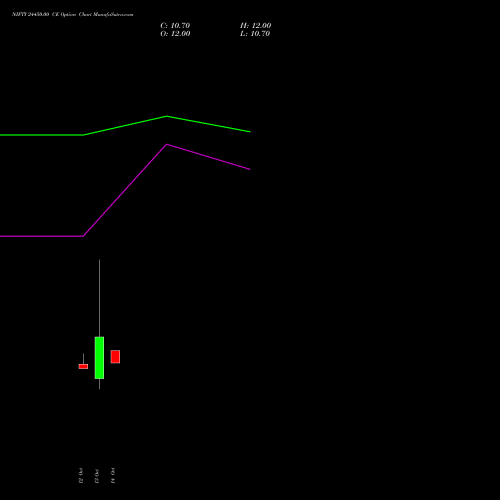Click the date label under the flat red candle
Image resolution: width=500 pixels, height=500 pixels.
pyautogui.click(x=81, y=476)
